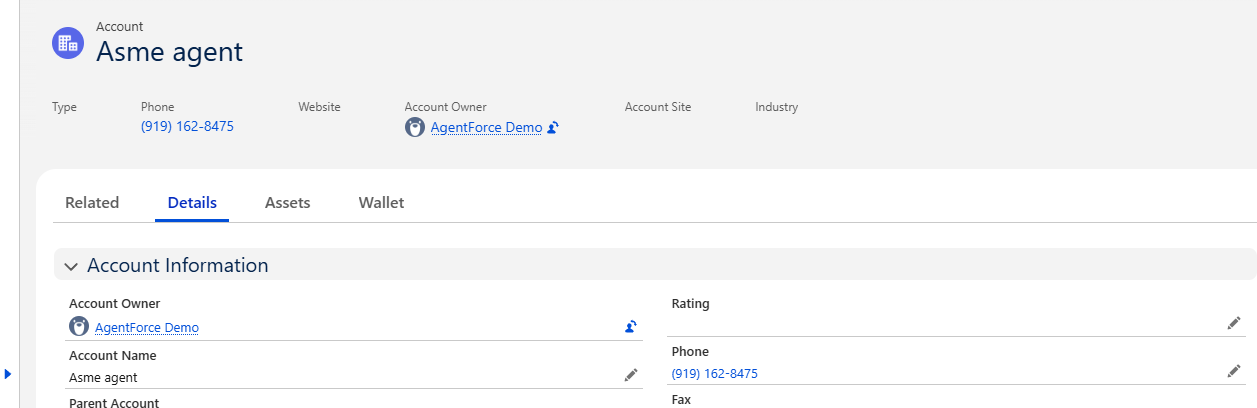This screenshot has height=408, width=1257.
Task: Change owner icon in Account Information section
Action: pyautogui.click(x=631, y=327)
